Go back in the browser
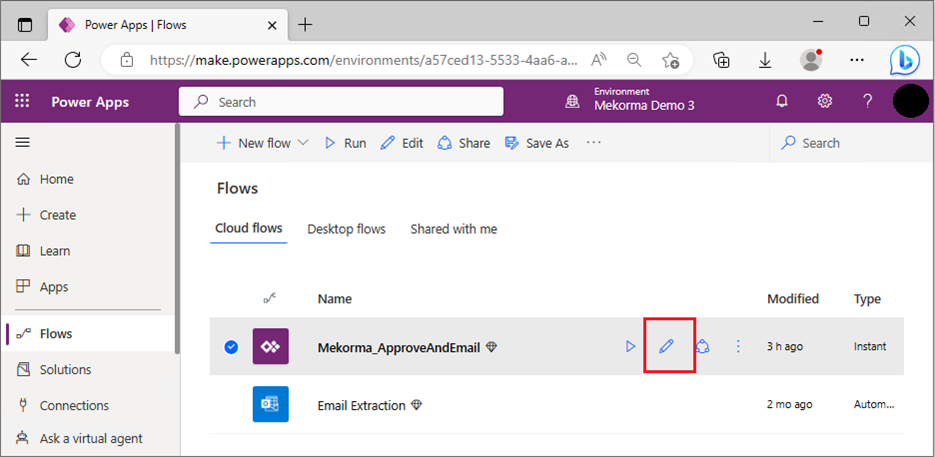 (29, 60)
